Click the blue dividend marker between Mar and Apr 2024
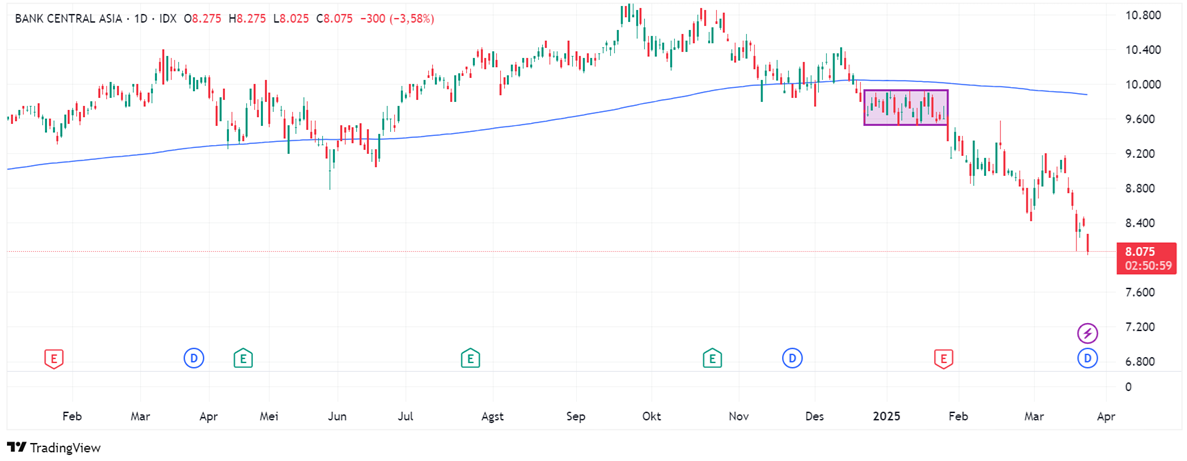The image size is (1187, 461). (x=194, y=357)
